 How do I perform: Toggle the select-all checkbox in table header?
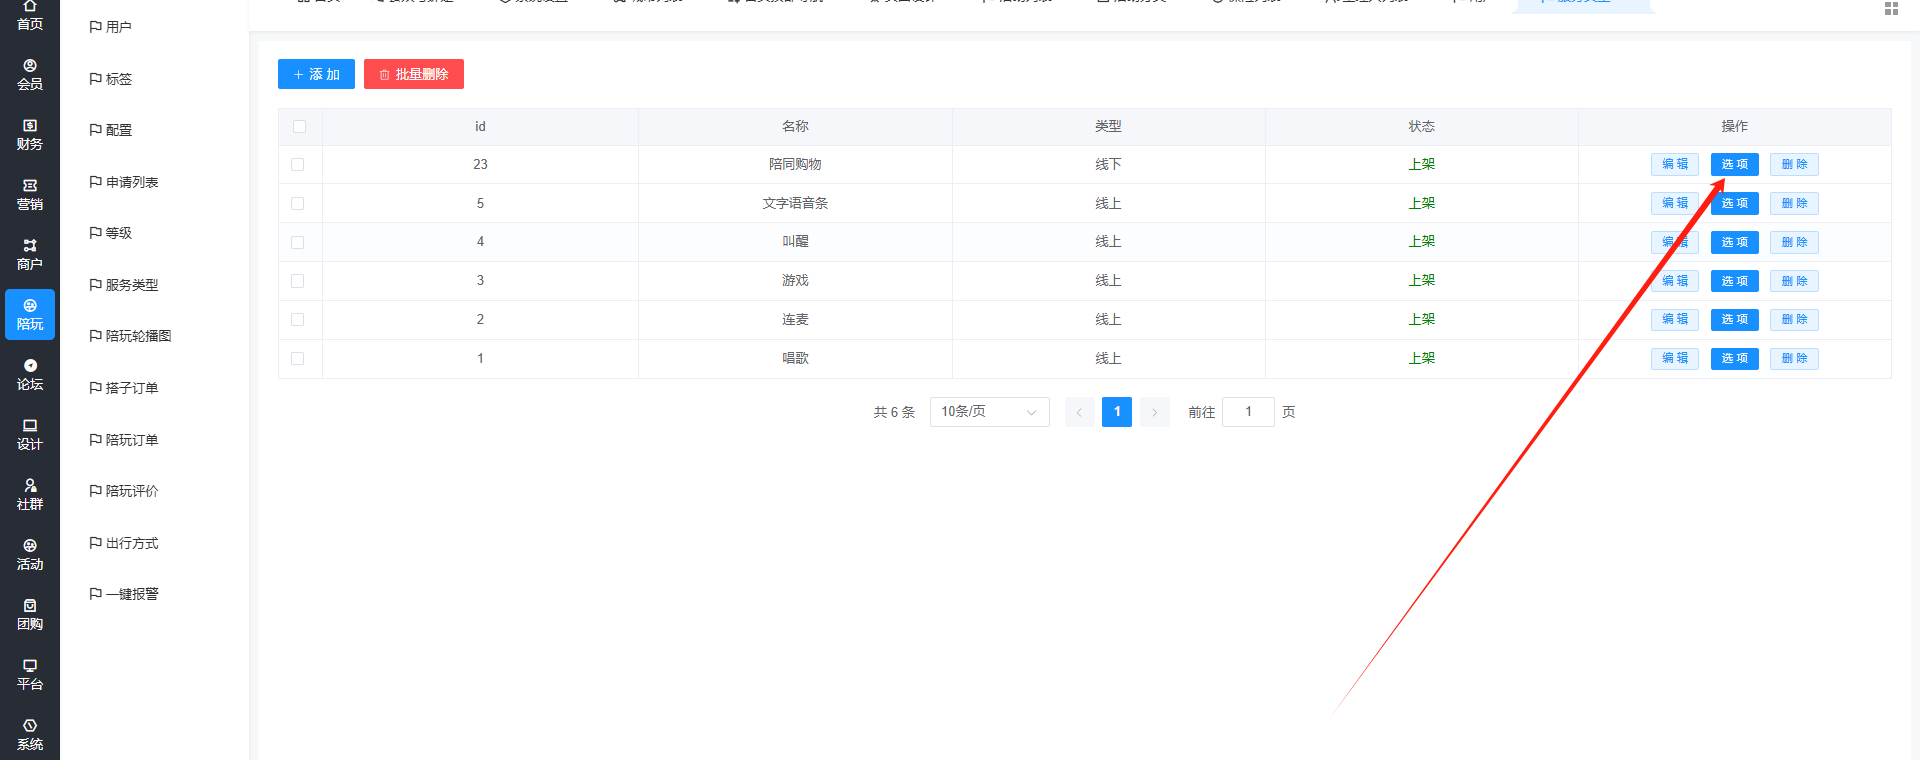click(x=299, y=126)
